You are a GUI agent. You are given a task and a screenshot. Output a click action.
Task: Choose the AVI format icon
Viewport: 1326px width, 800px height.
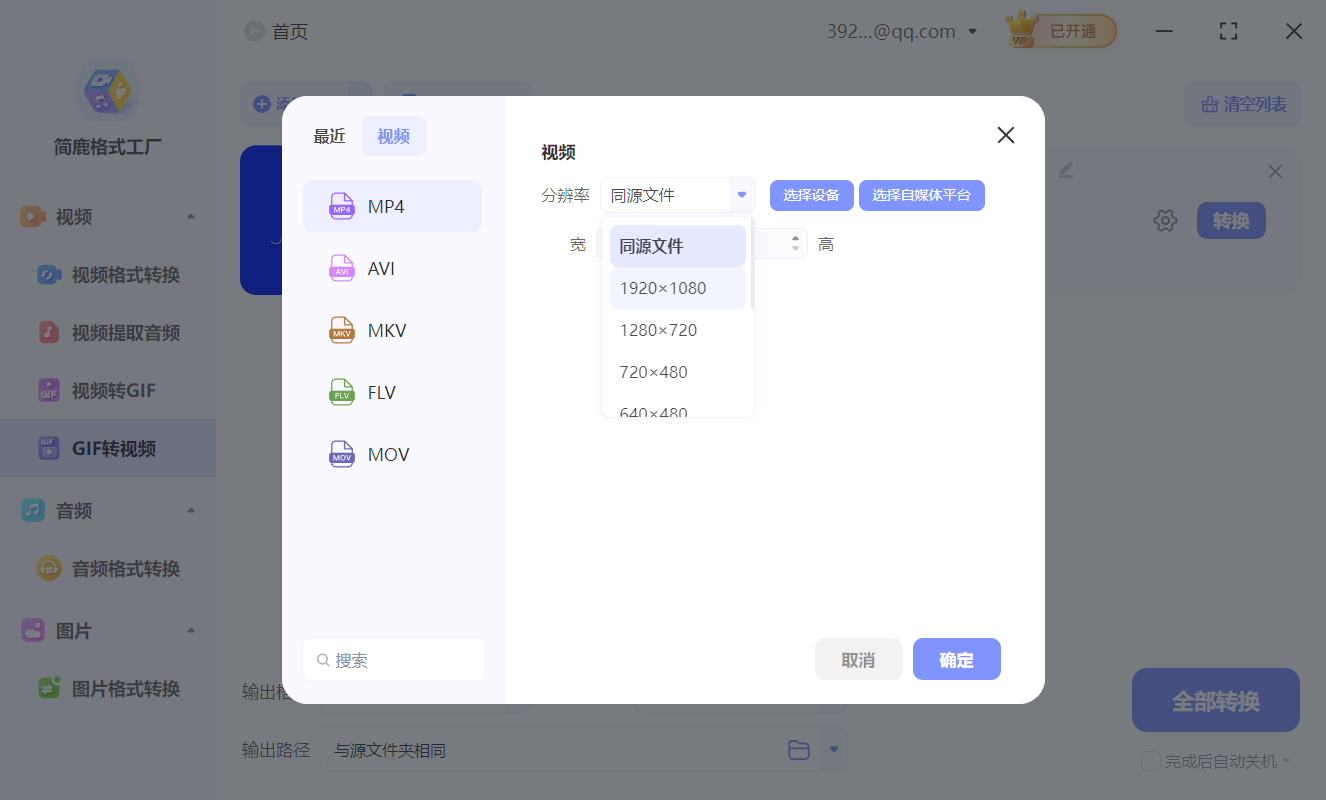(342, 268)
